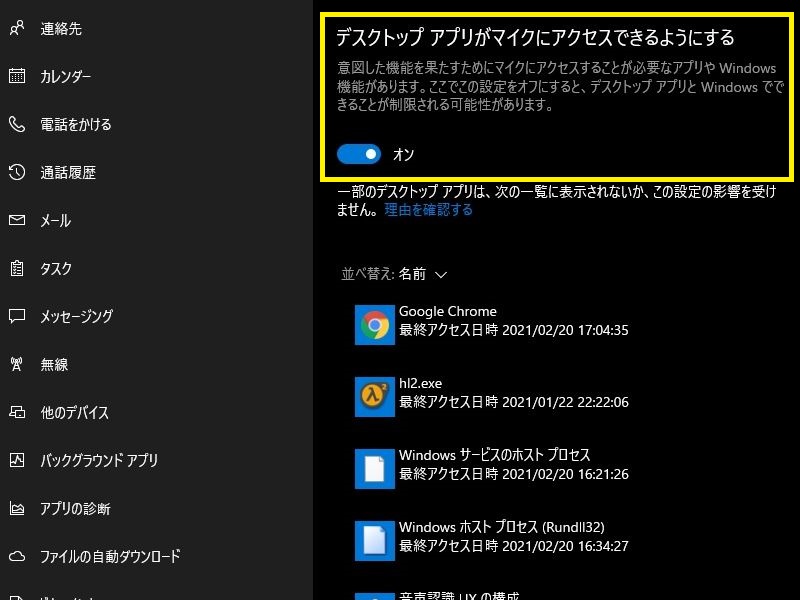Click Windows サービスのホスト プロセス entry text
Viewport: 800px width, 600px height.
click(x=494, y=455)
